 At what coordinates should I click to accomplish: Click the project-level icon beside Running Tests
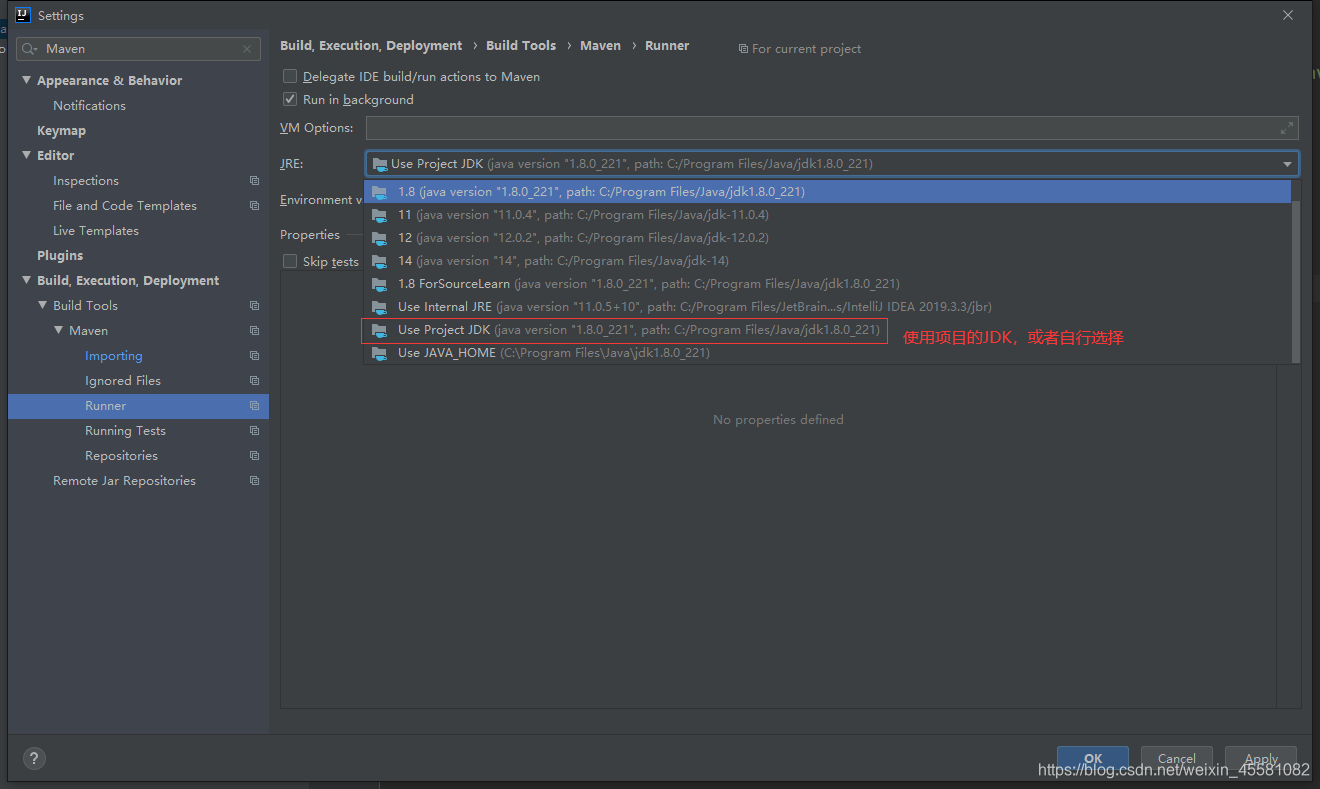coord(254,431)
